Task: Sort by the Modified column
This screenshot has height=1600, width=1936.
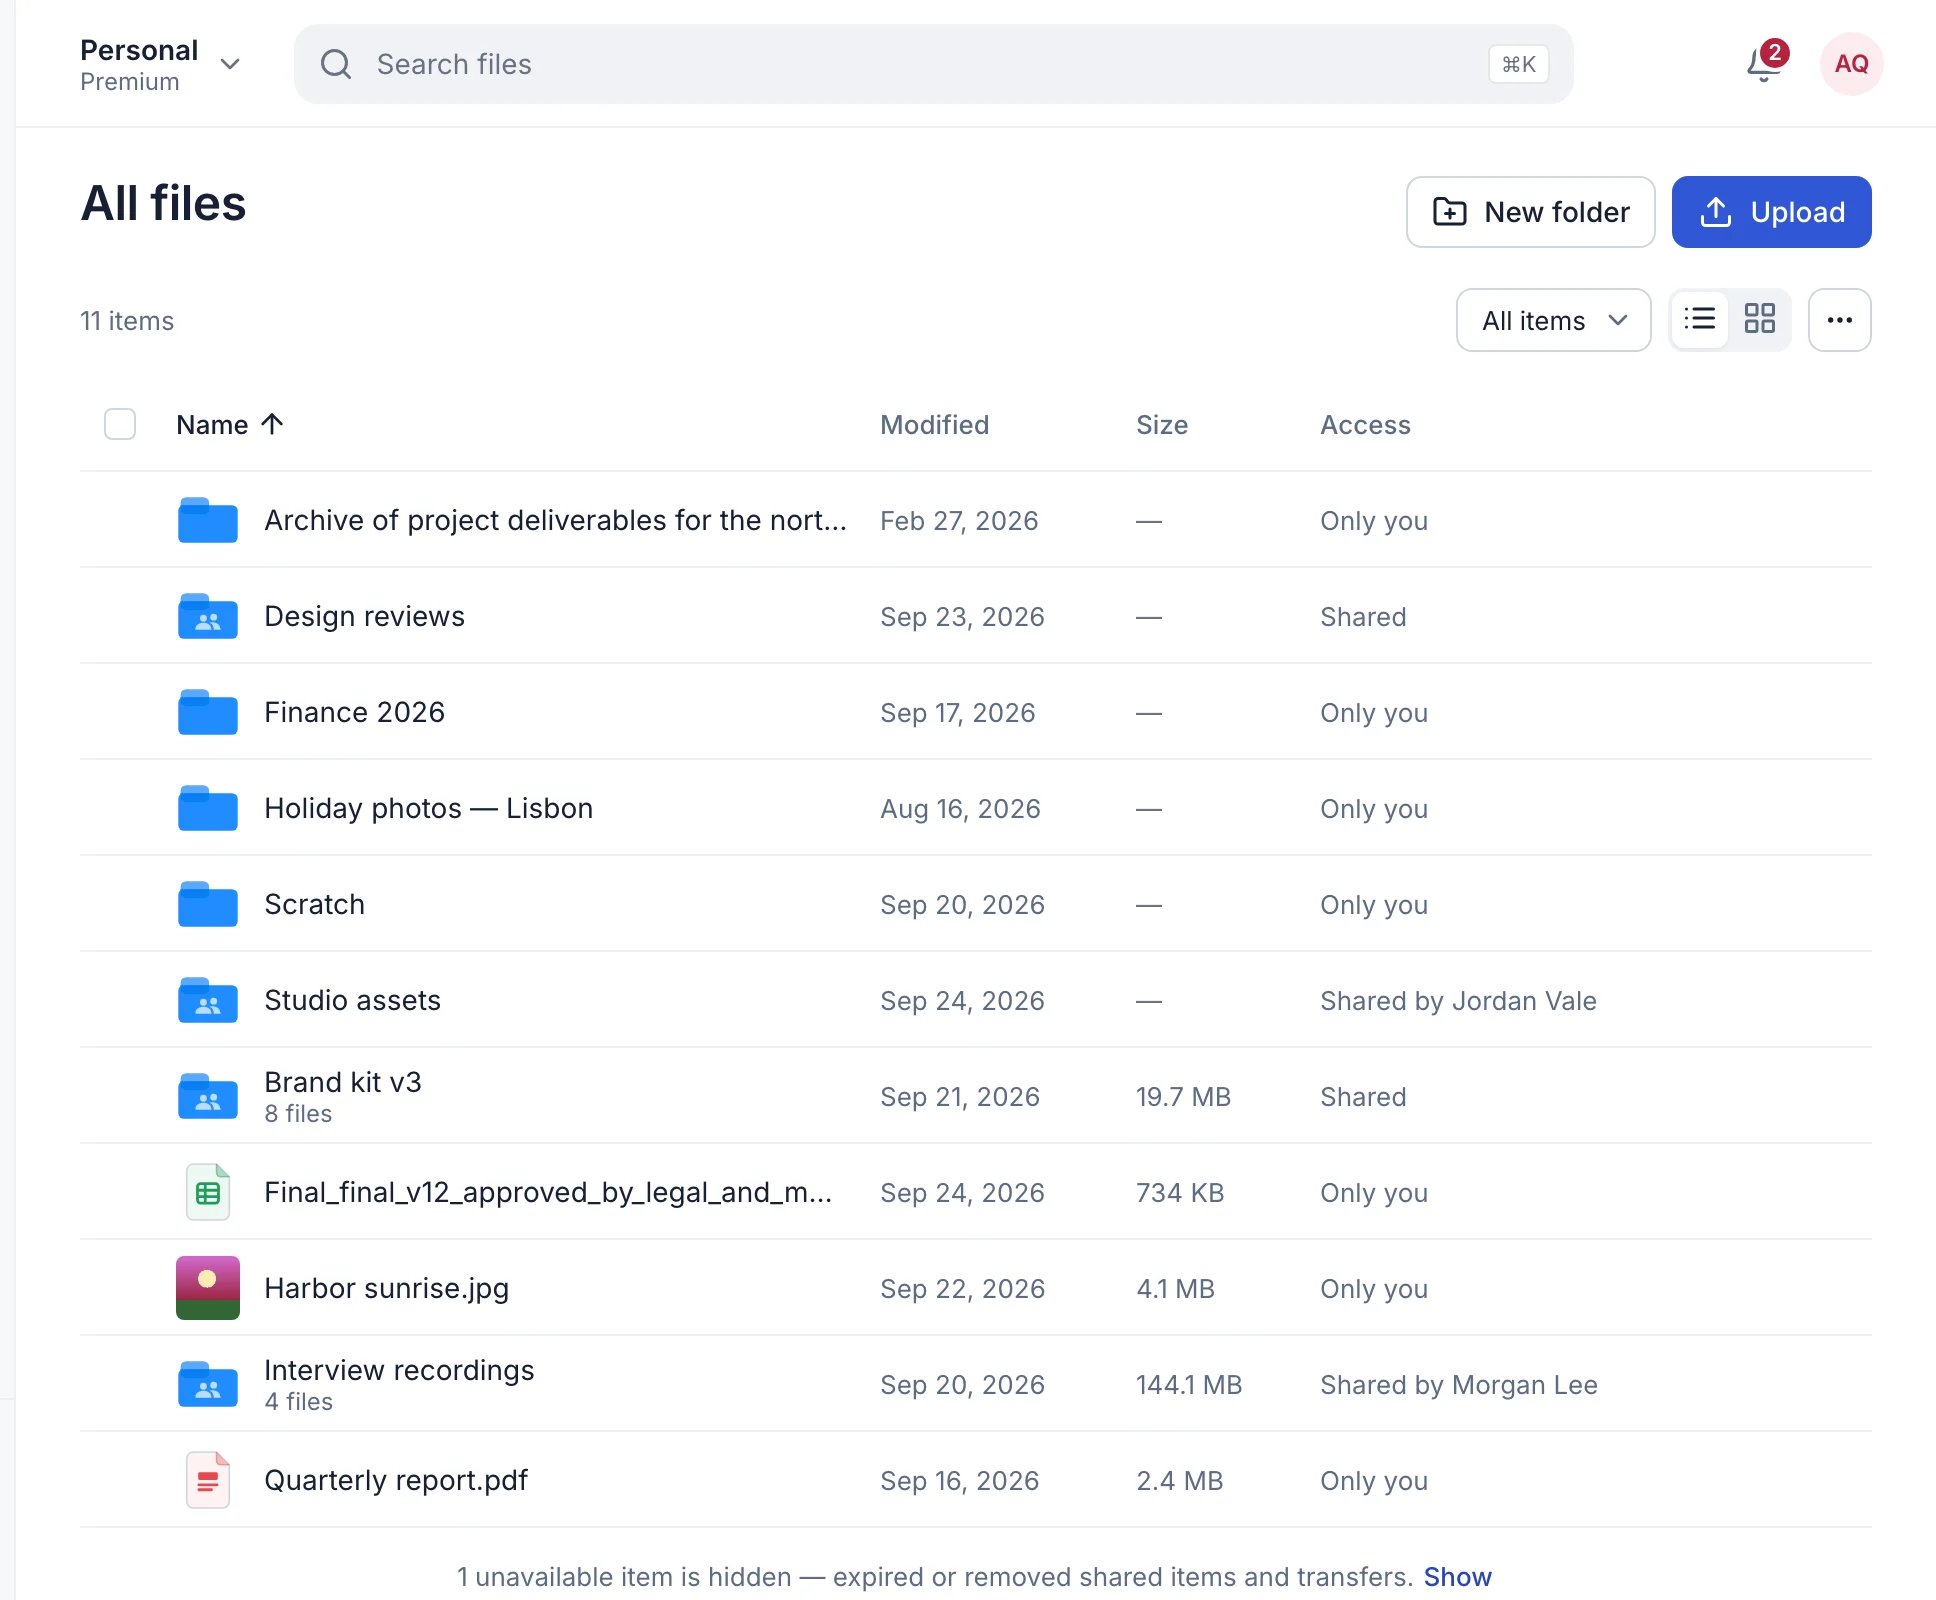Action: [934, 425]
